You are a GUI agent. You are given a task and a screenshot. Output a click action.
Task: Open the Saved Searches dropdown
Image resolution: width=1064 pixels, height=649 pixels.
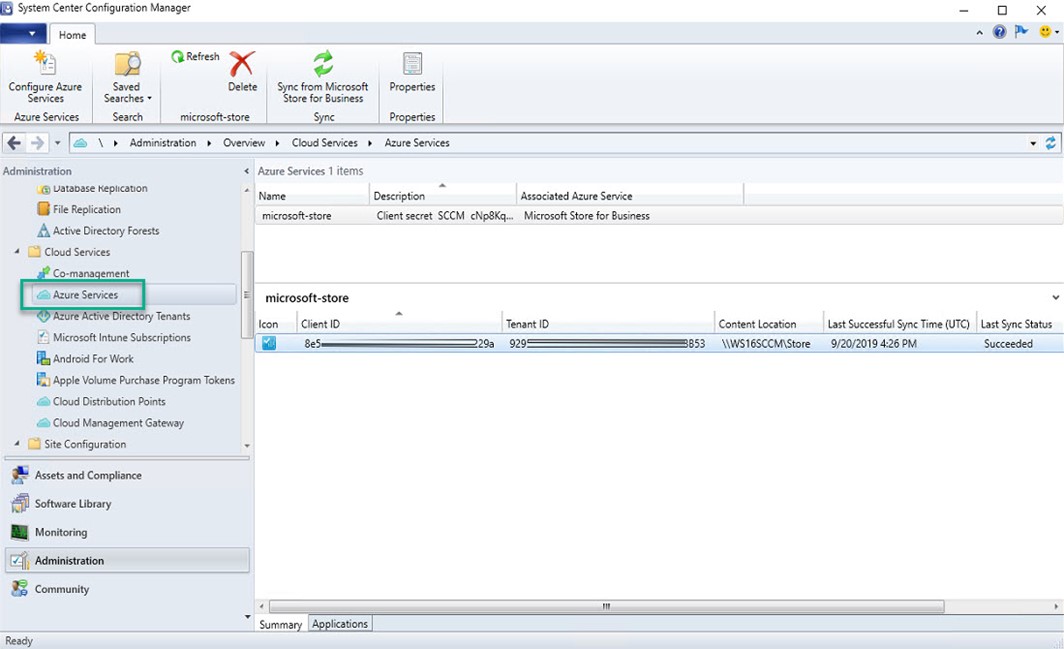127,98
